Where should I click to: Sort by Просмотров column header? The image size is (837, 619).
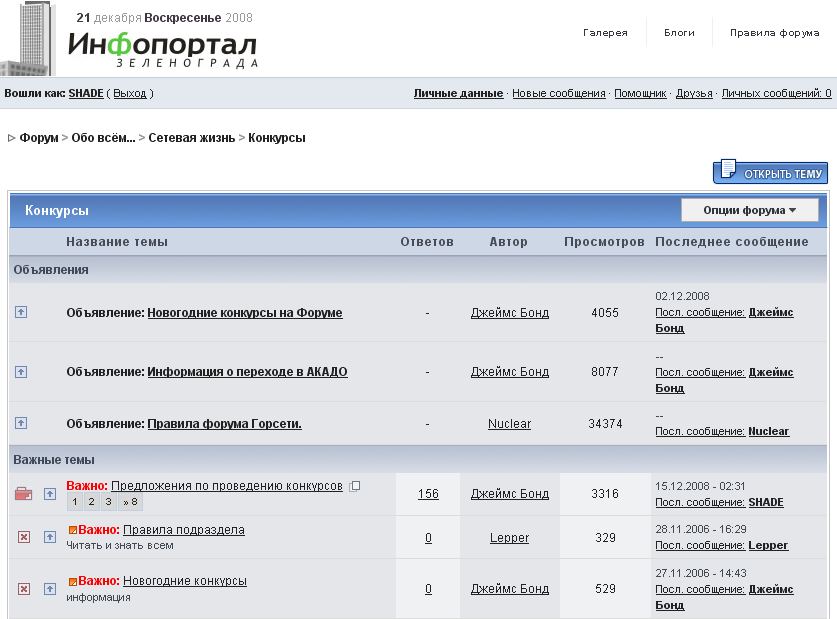pos(604,242)
